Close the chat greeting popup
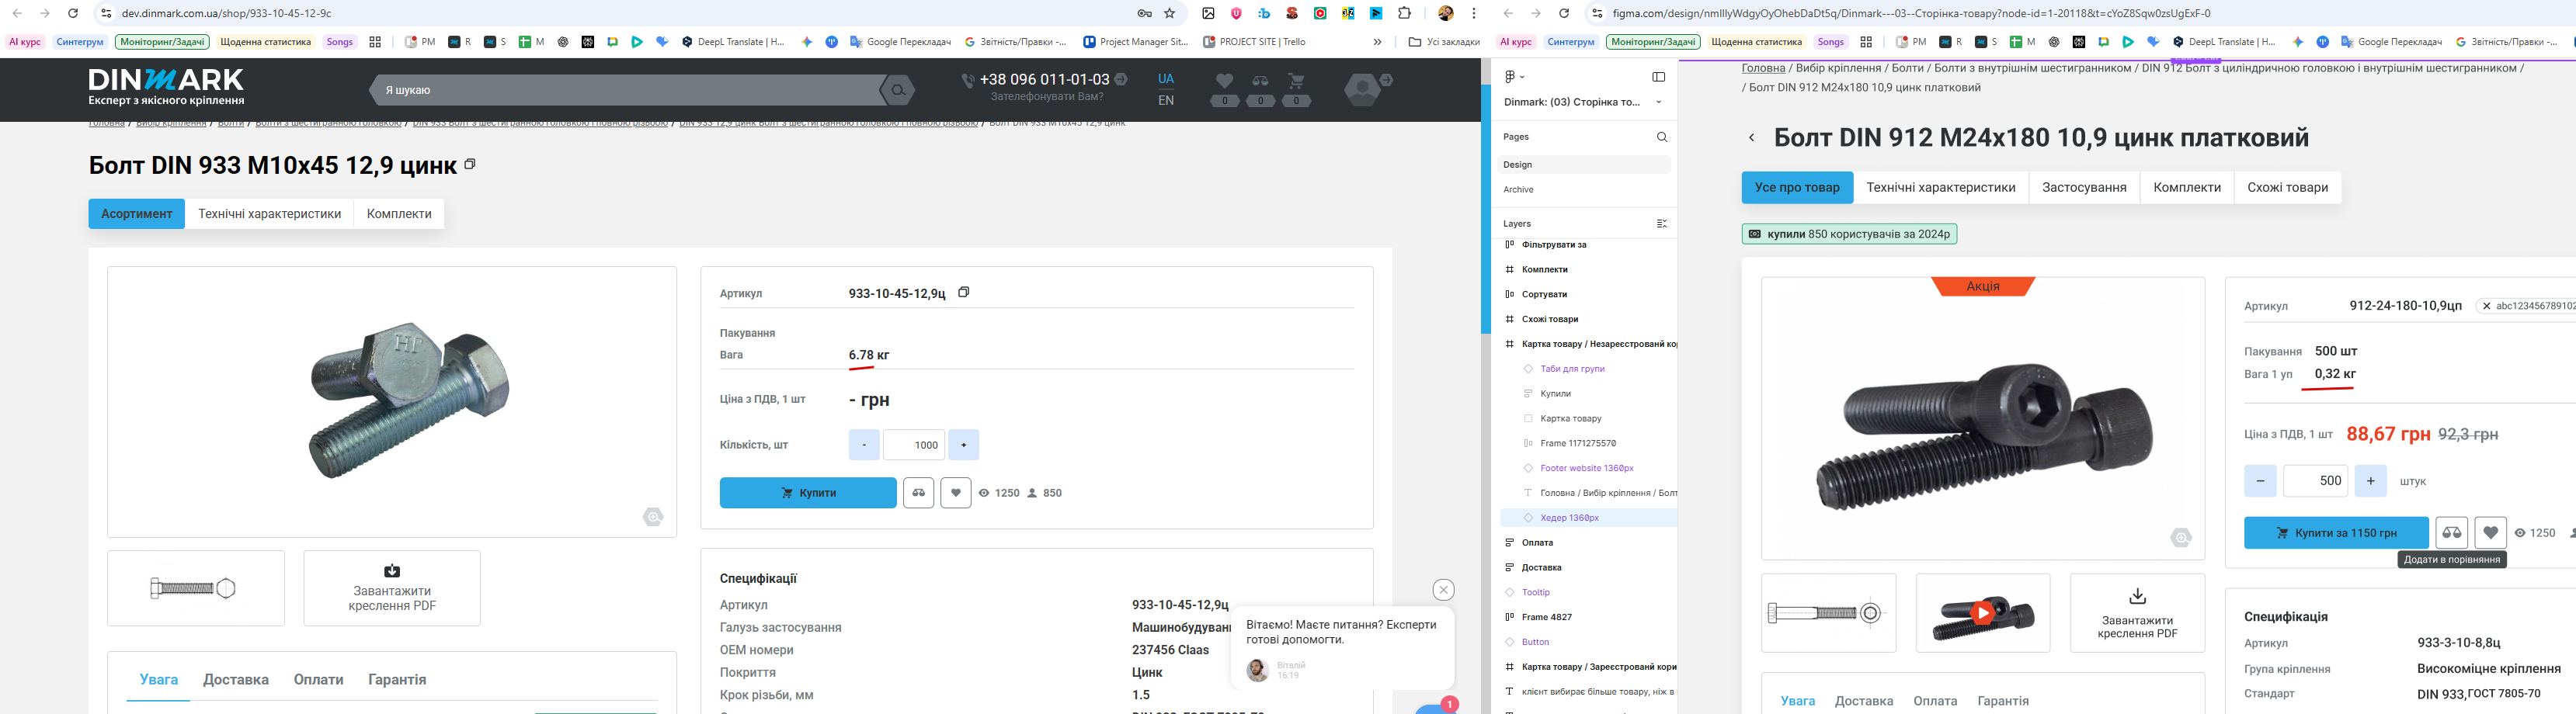 tap(1443, 590)
